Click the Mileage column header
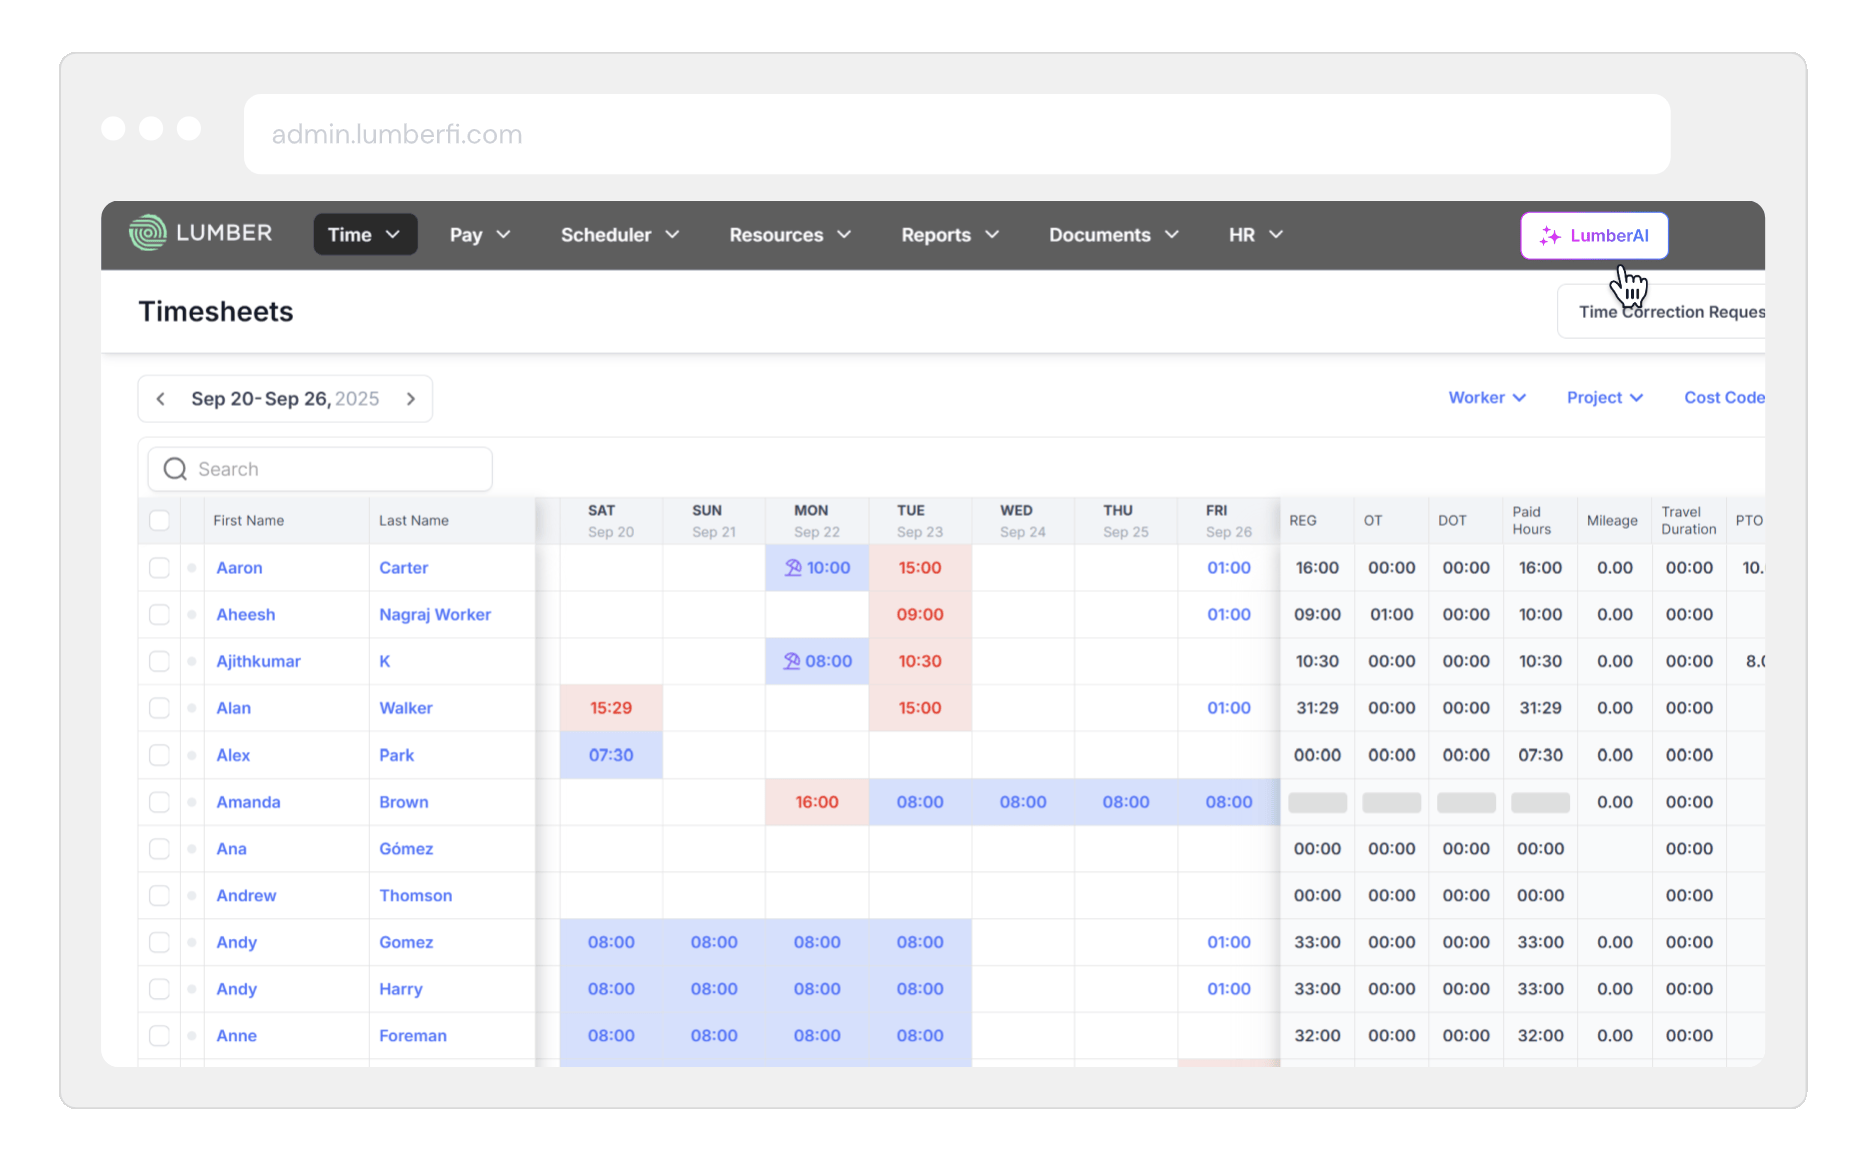The width and height of the screenshot is (1872, 1176). tap(1612, 520)
